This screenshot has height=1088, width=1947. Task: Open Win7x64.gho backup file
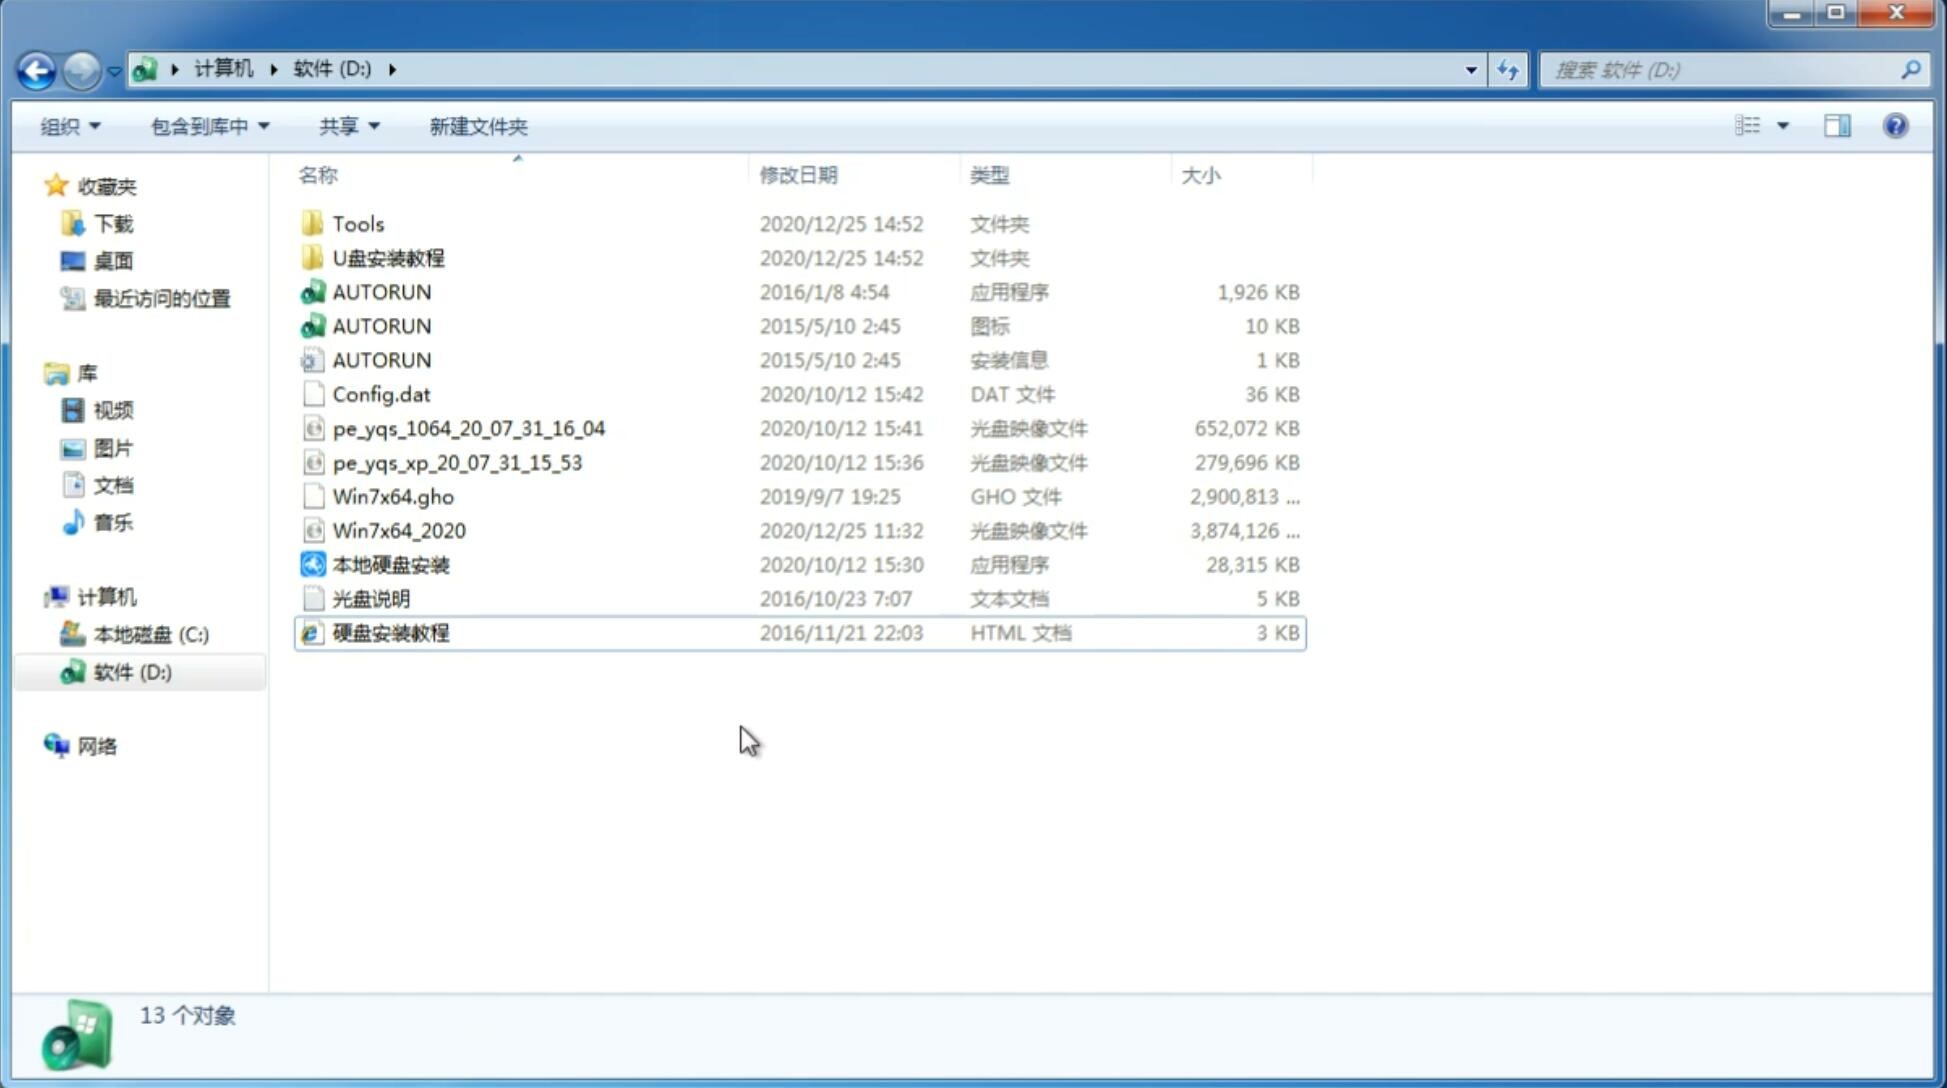[x=392, y=496]
